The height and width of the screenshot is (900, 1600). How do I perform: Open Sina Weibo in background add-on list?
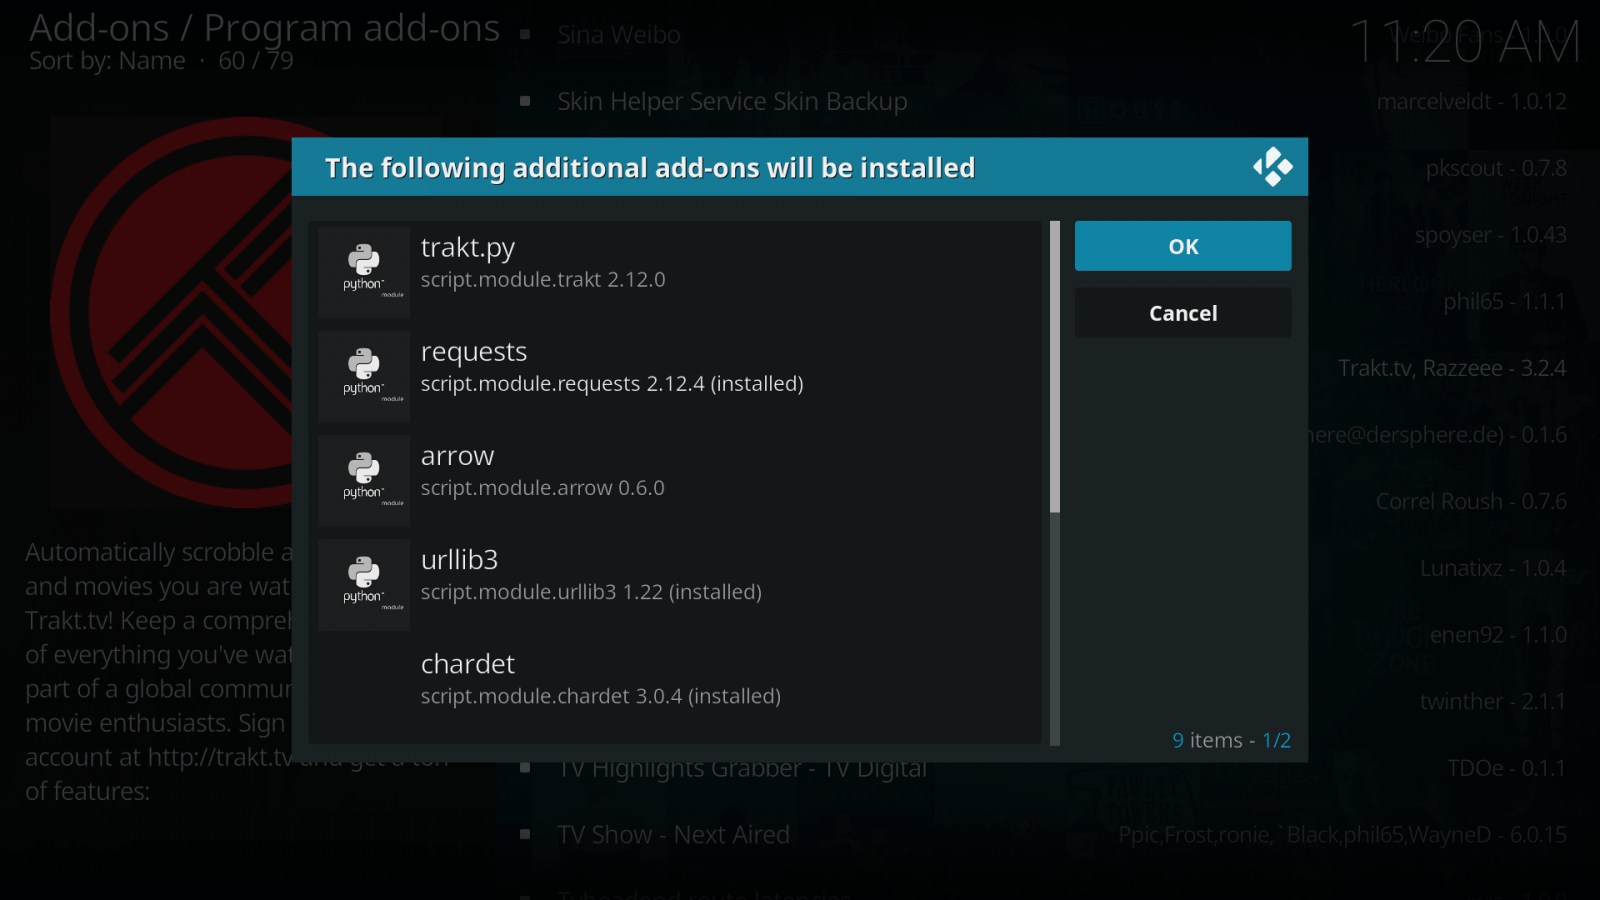[x=619, y=35]
